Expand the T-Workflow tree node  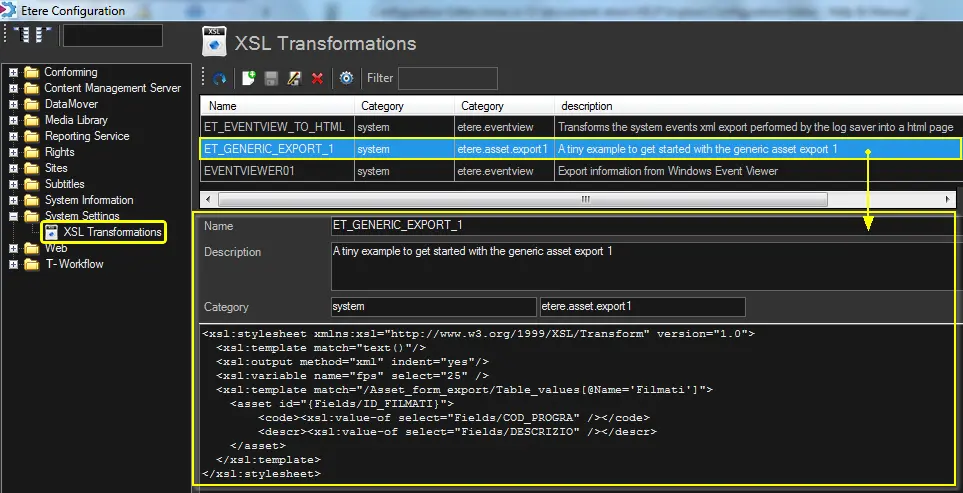click(x=14, y=264)
